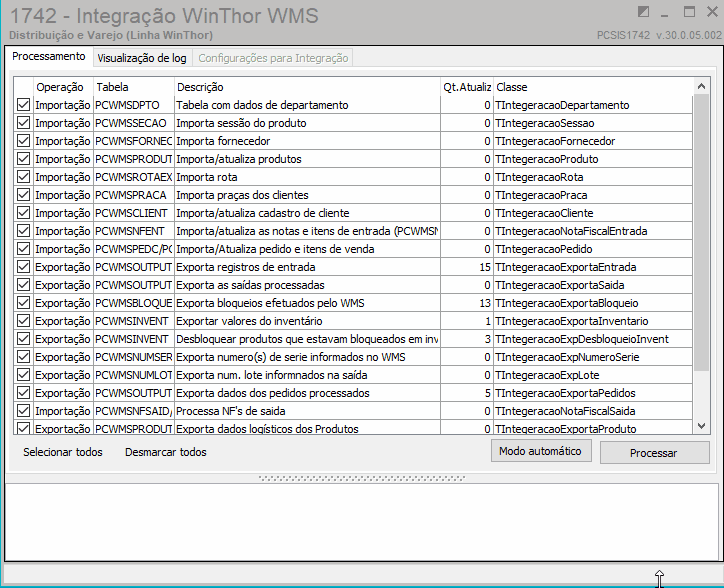Close the 1742 Integração window
724x588 pixels.
[712, 12]
